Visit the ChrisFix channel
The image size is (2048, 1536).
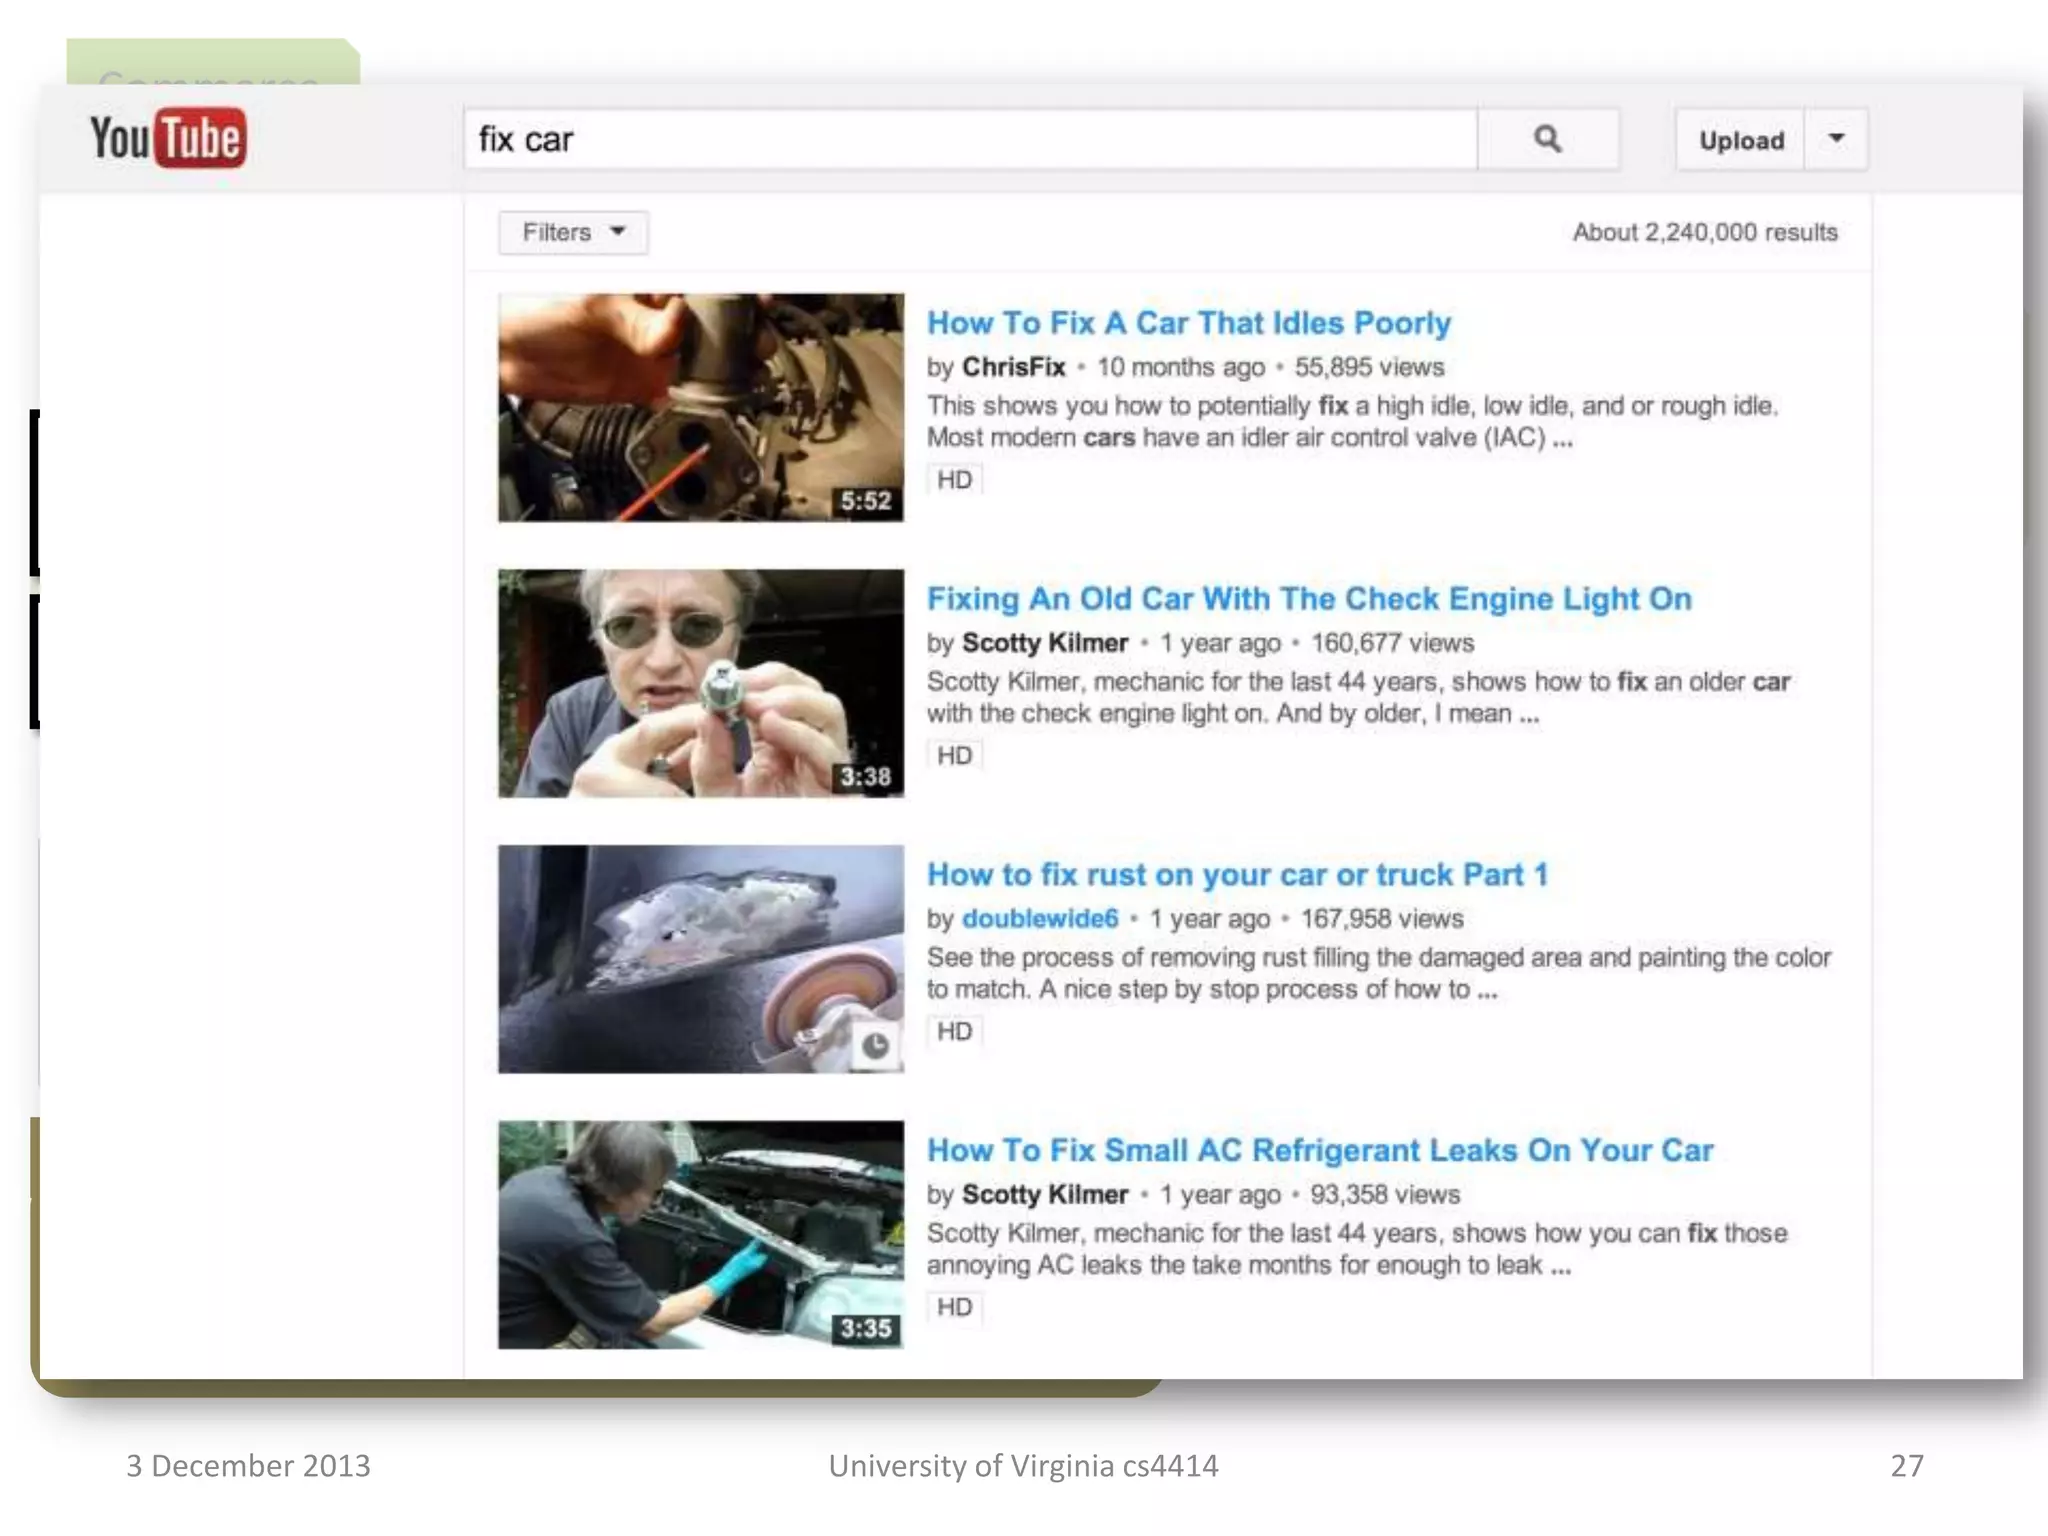(1013, 367)
